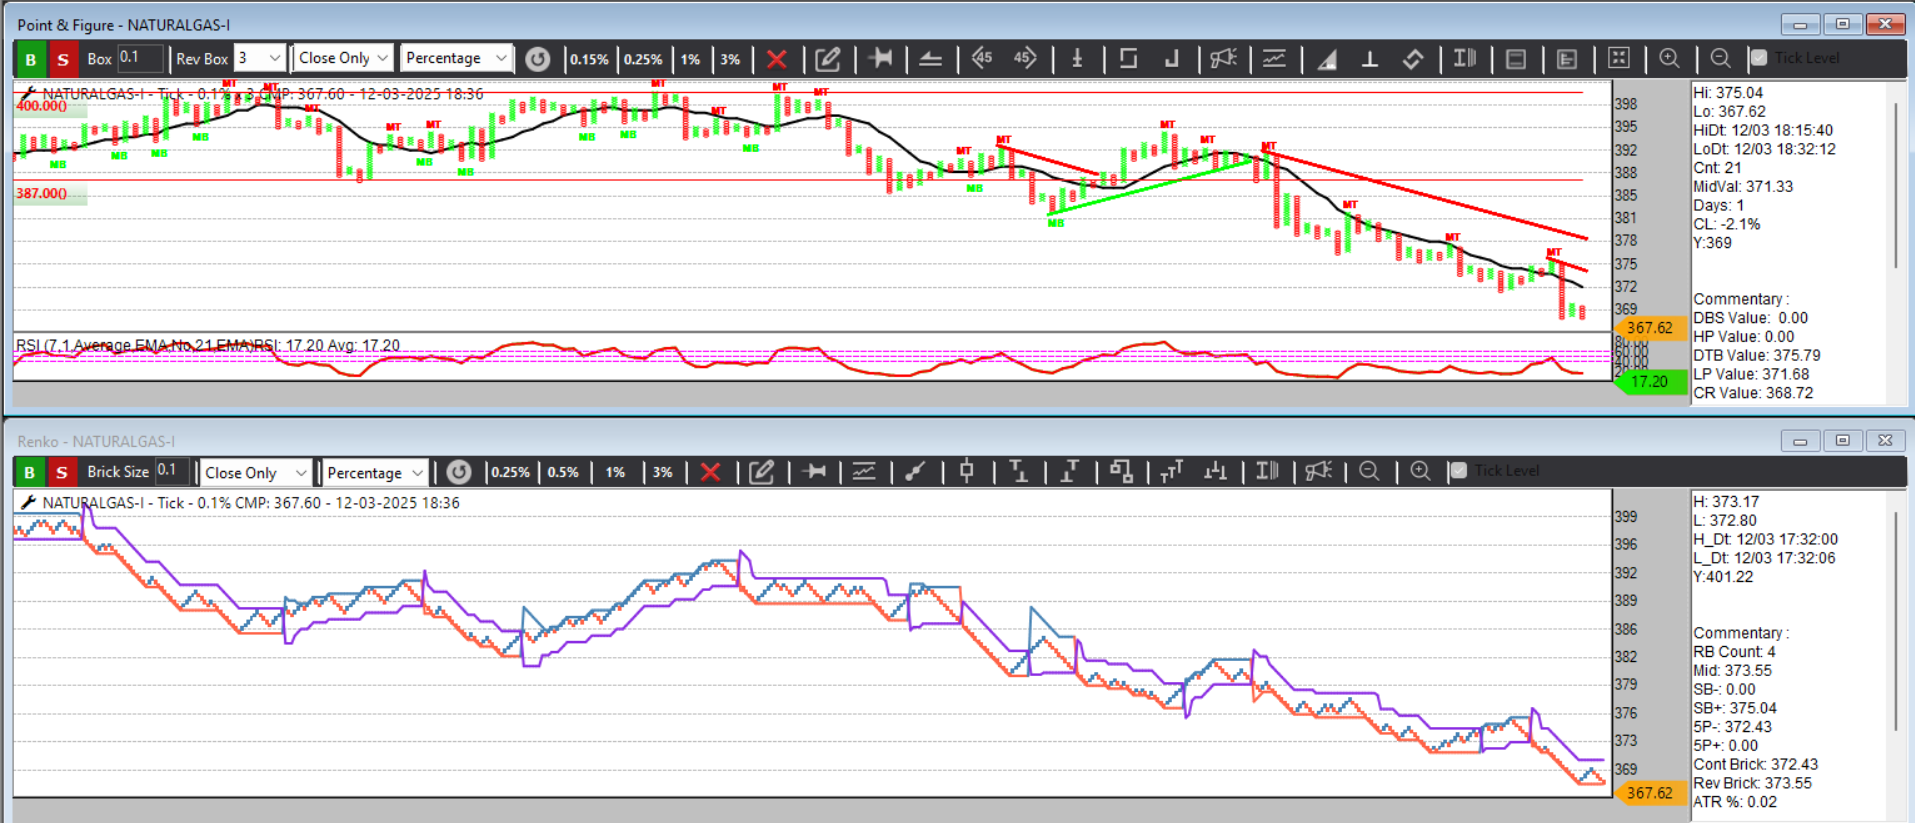Click the L-shaped corner bracket icon
Image resolution: width=1915 pixels, height=823 pixels.
click(x=1171, y=58)
